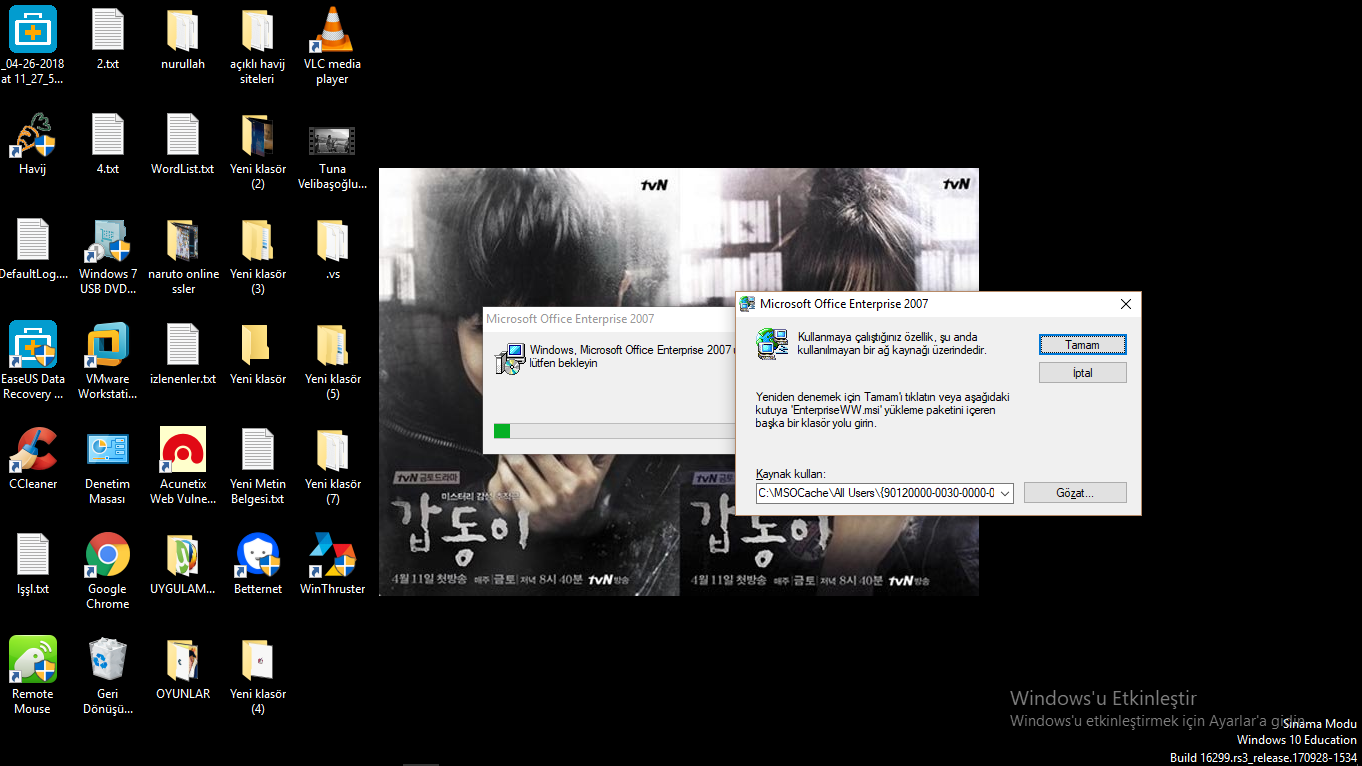Open the 4.txt file
The image size is (1362, 766).
[x=107, y=145]
